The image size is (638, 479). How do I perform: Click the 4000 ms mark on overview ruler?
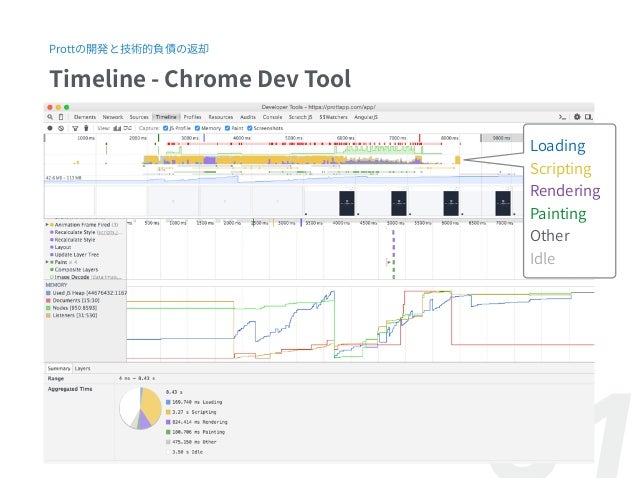pos(241,138)
